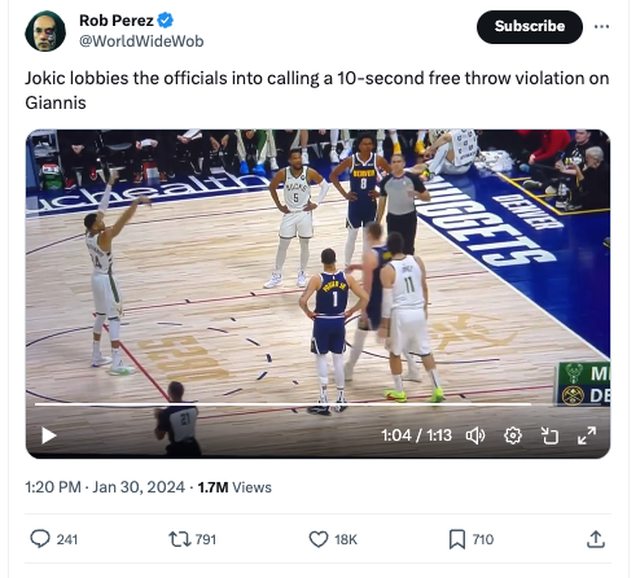Play the video
The width and height of the screenshot is (640, 578).
tap(48, 435)
